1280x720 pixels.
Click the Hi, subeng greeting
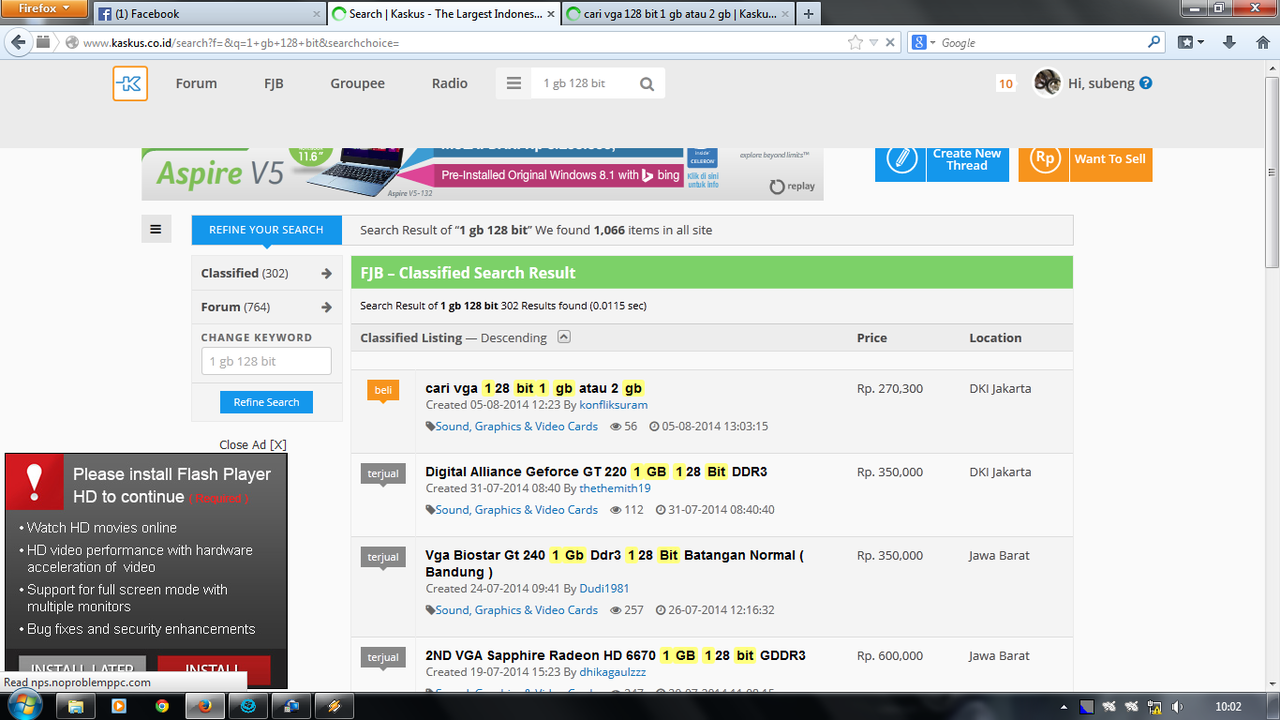click(x=1101, y=84)
